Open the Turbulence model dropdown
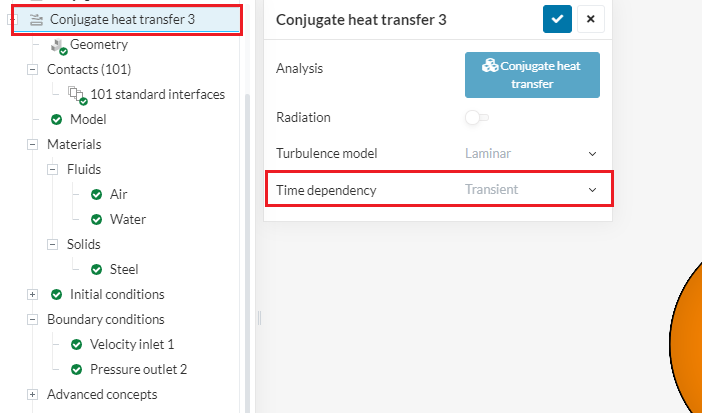 coord(530,154)
